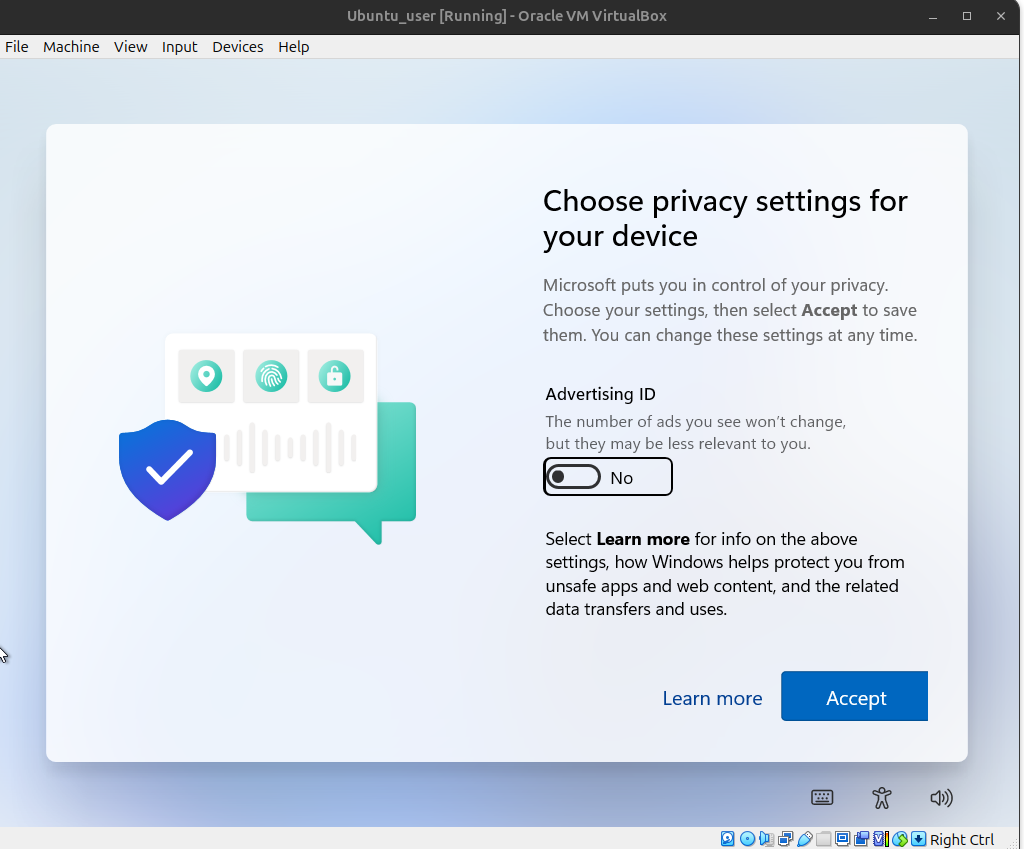Image resolution: width=1024 pixels, height=849 pixels.
Task: Open the File menu
Action: [17, 47]
